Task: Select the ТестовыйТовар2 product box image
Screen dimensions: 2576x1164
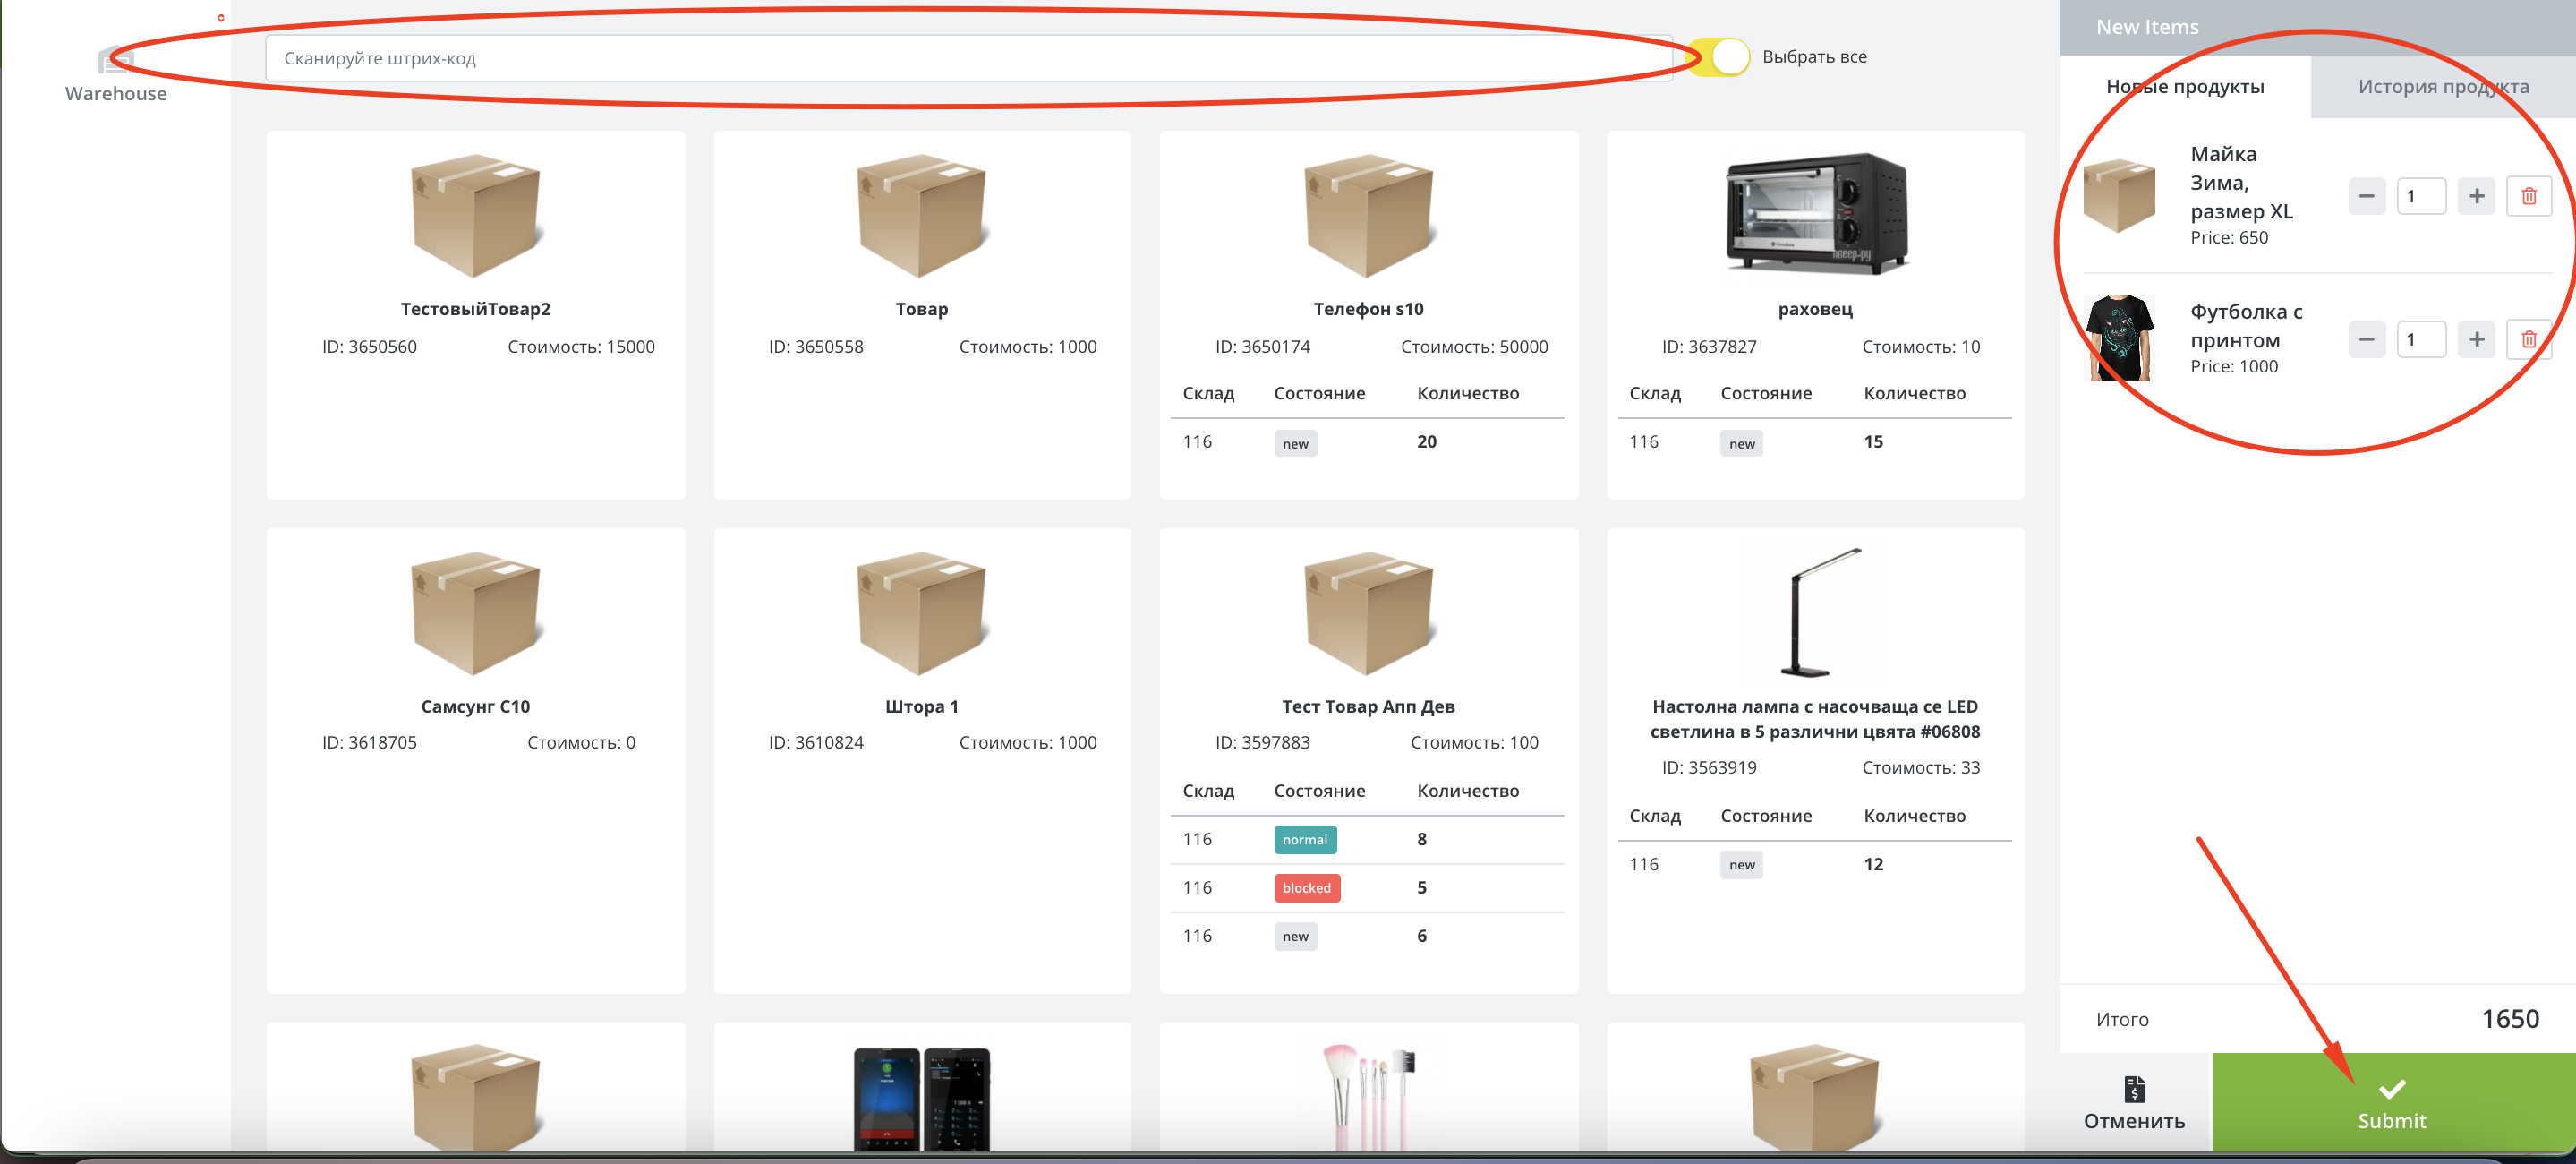Action: pyautogui.click(x=477, y=215)
